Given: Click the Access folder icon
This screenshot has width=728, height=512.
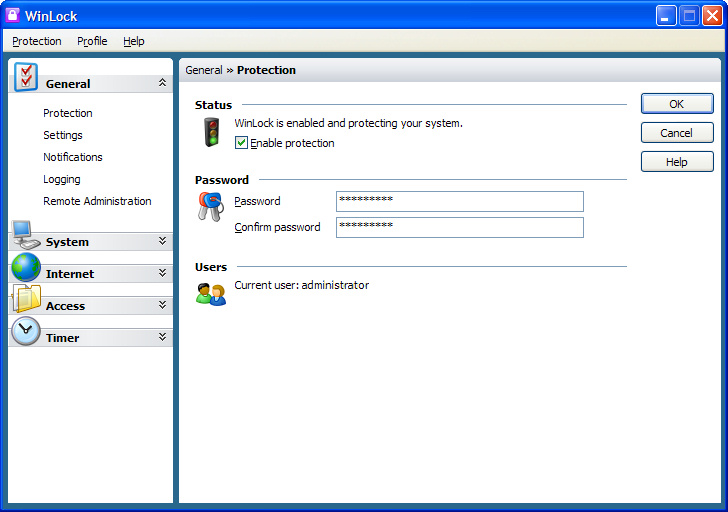Looking at the screenshot, I should pyautogui.click(x=26, y=299).
